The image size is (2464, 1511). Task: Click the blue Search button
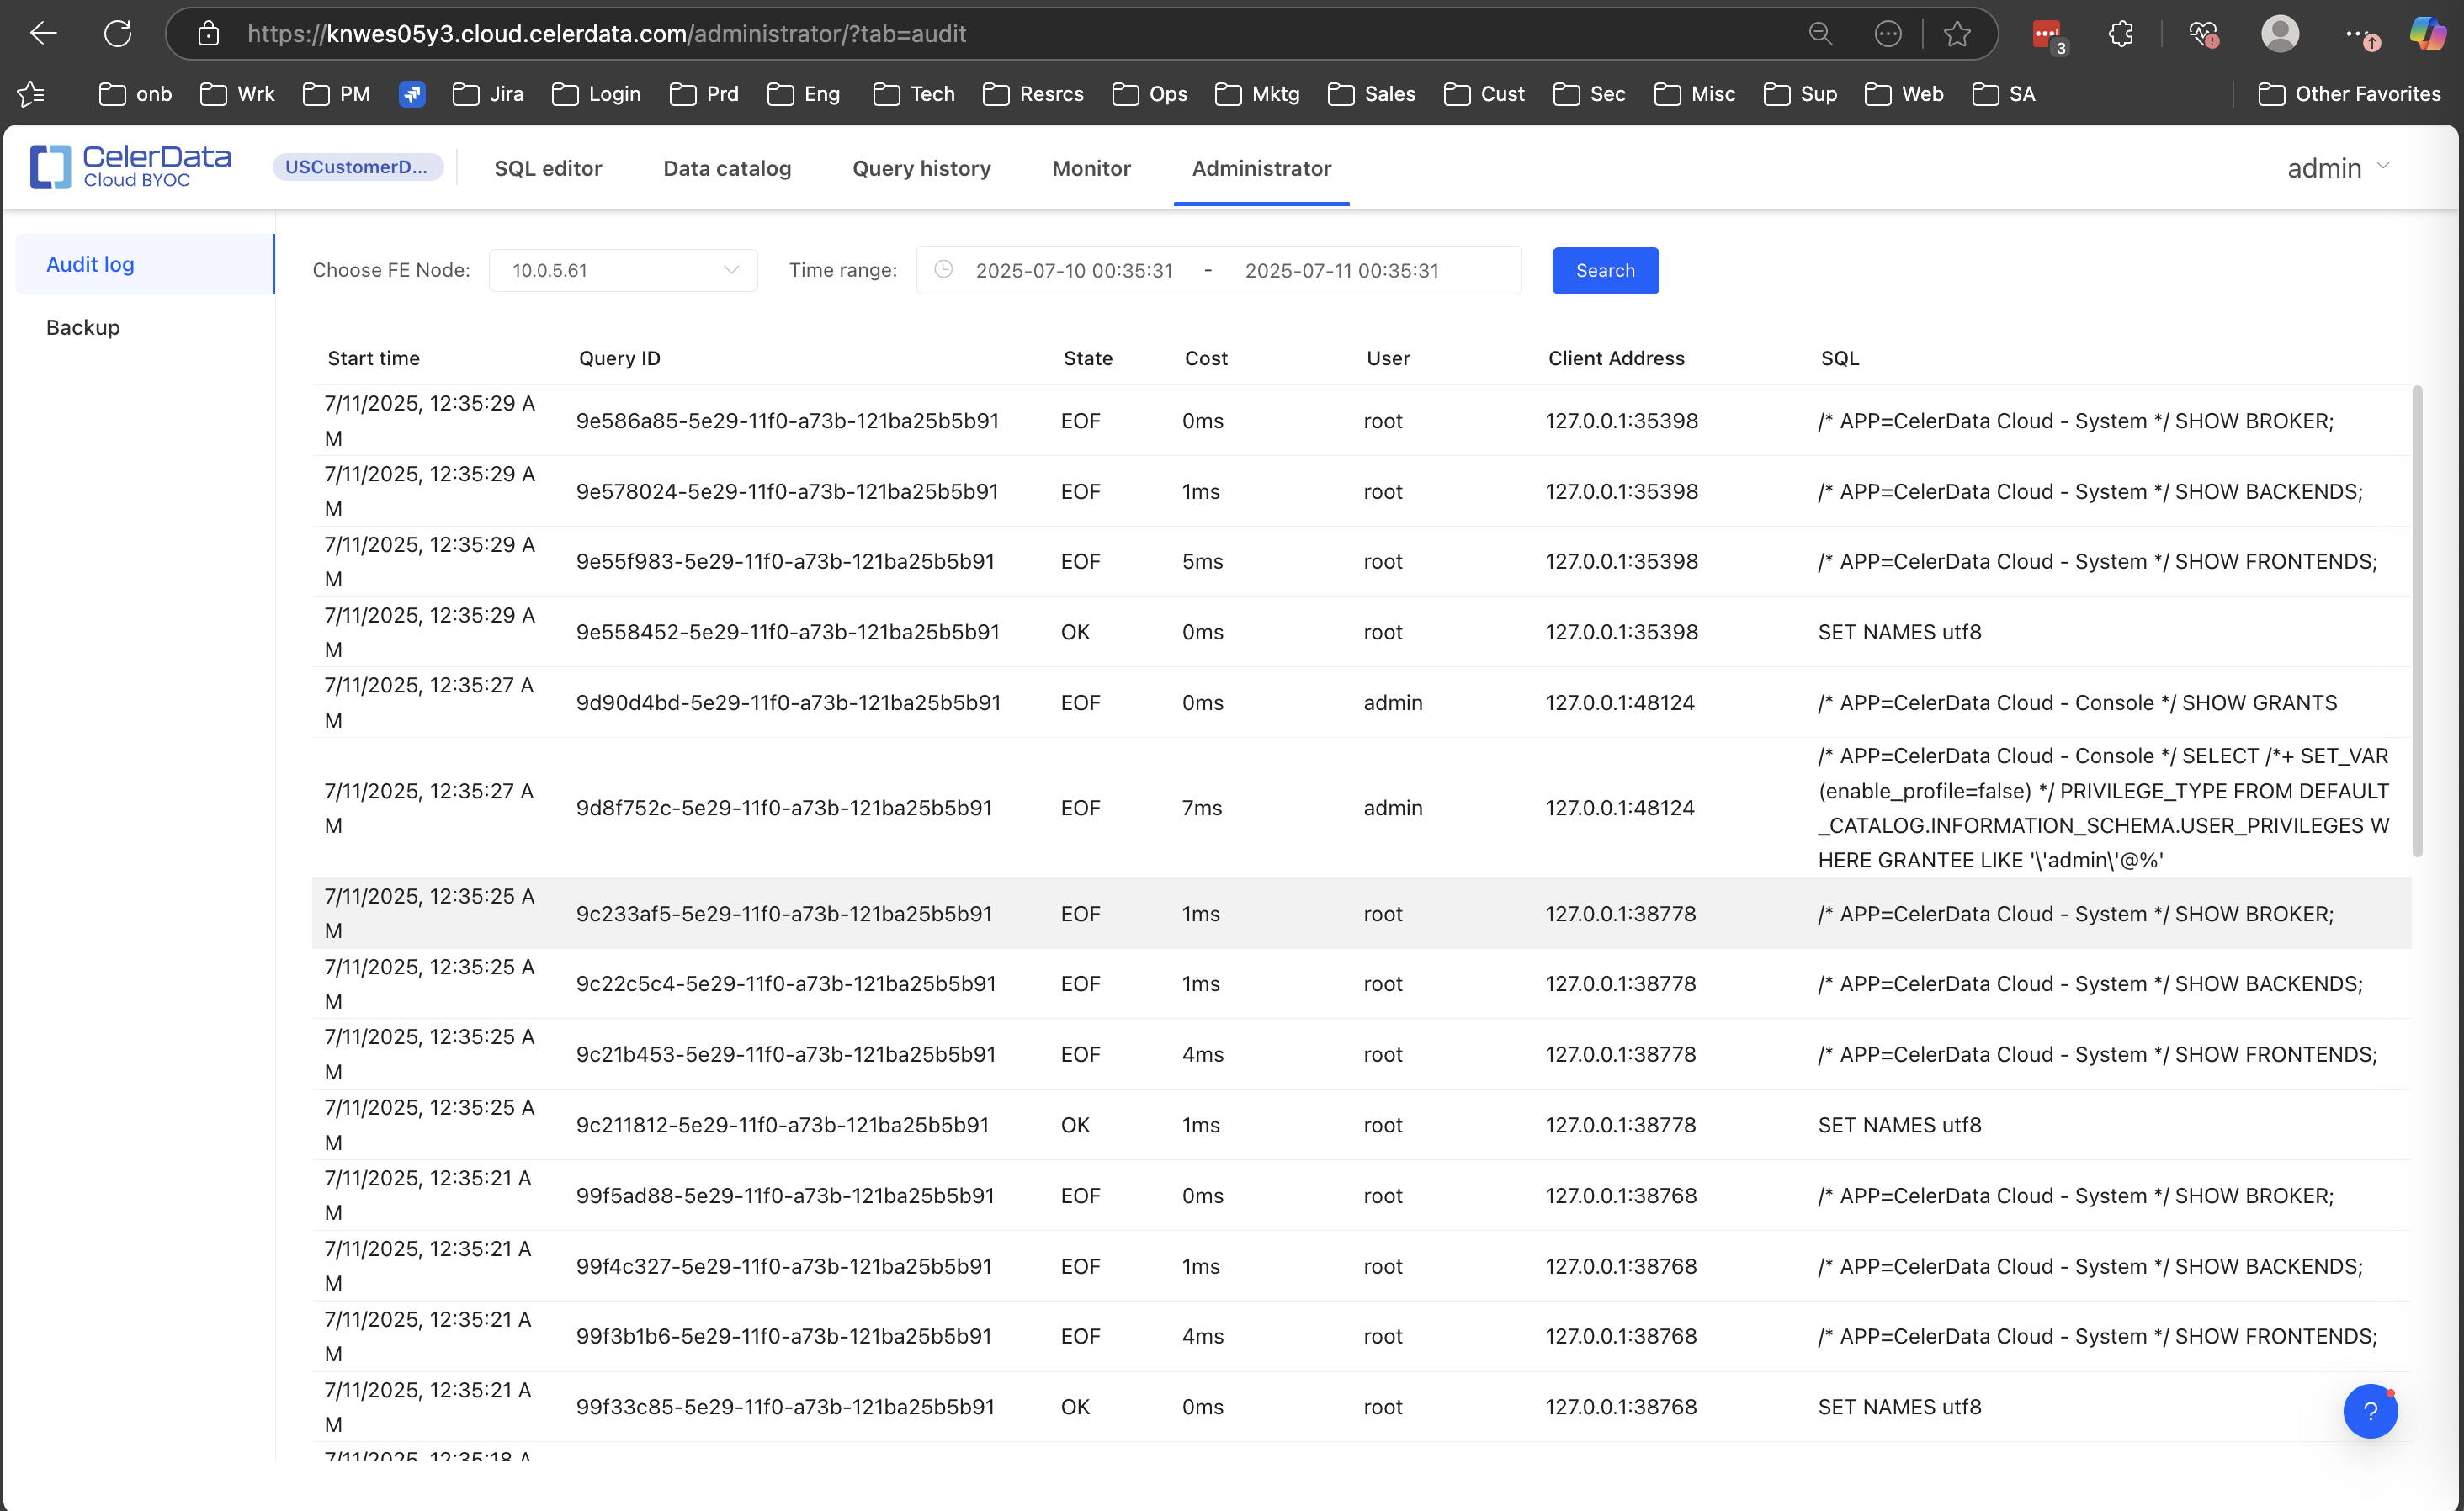1604,270
